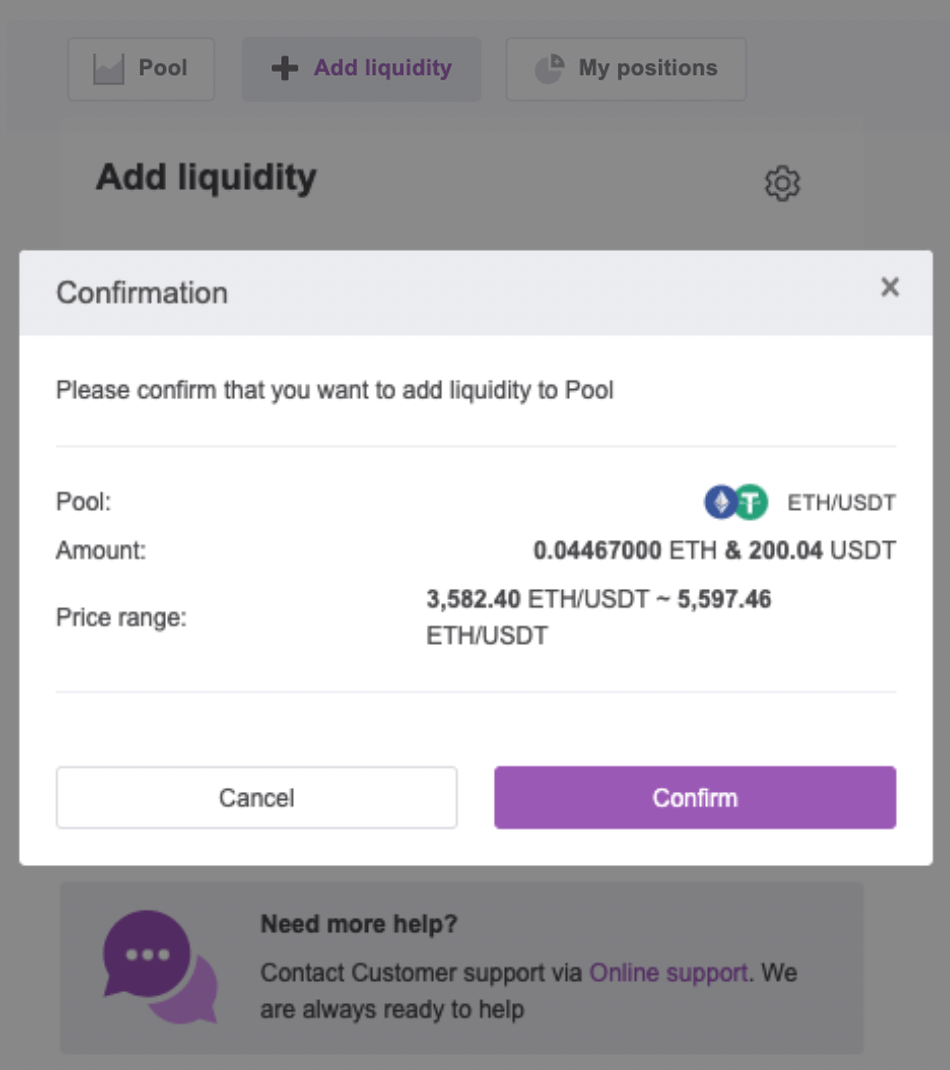
Task: Switch to the Pool tab
Action: (x=141, y=69)
